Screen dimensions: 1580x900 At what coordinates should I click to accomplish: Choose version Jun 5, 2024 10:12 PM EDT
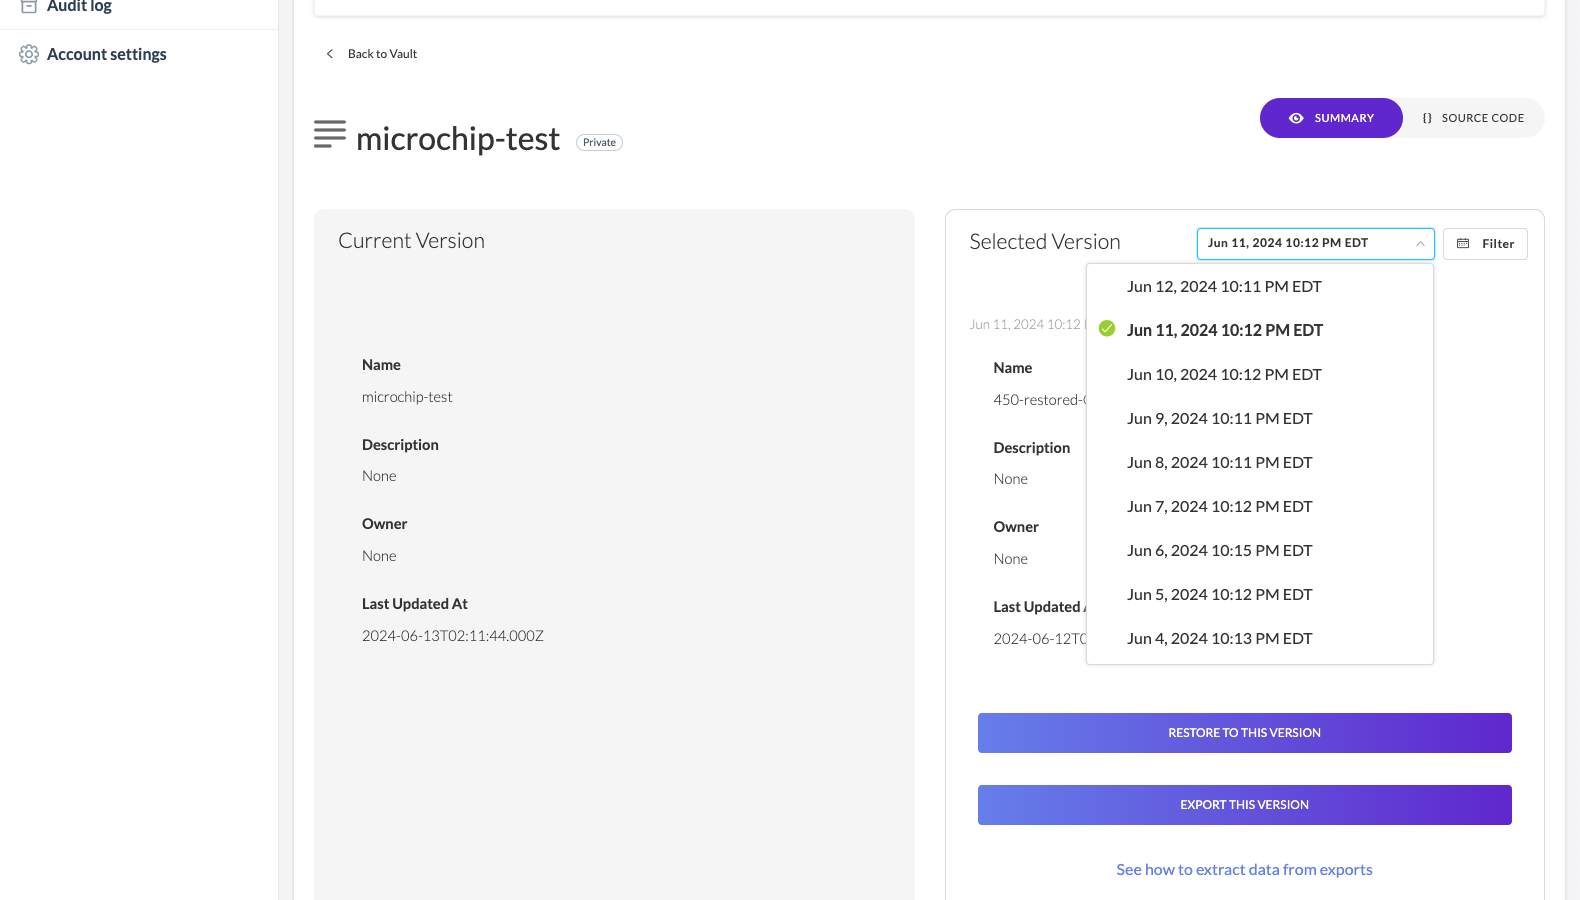point(1260,595)
